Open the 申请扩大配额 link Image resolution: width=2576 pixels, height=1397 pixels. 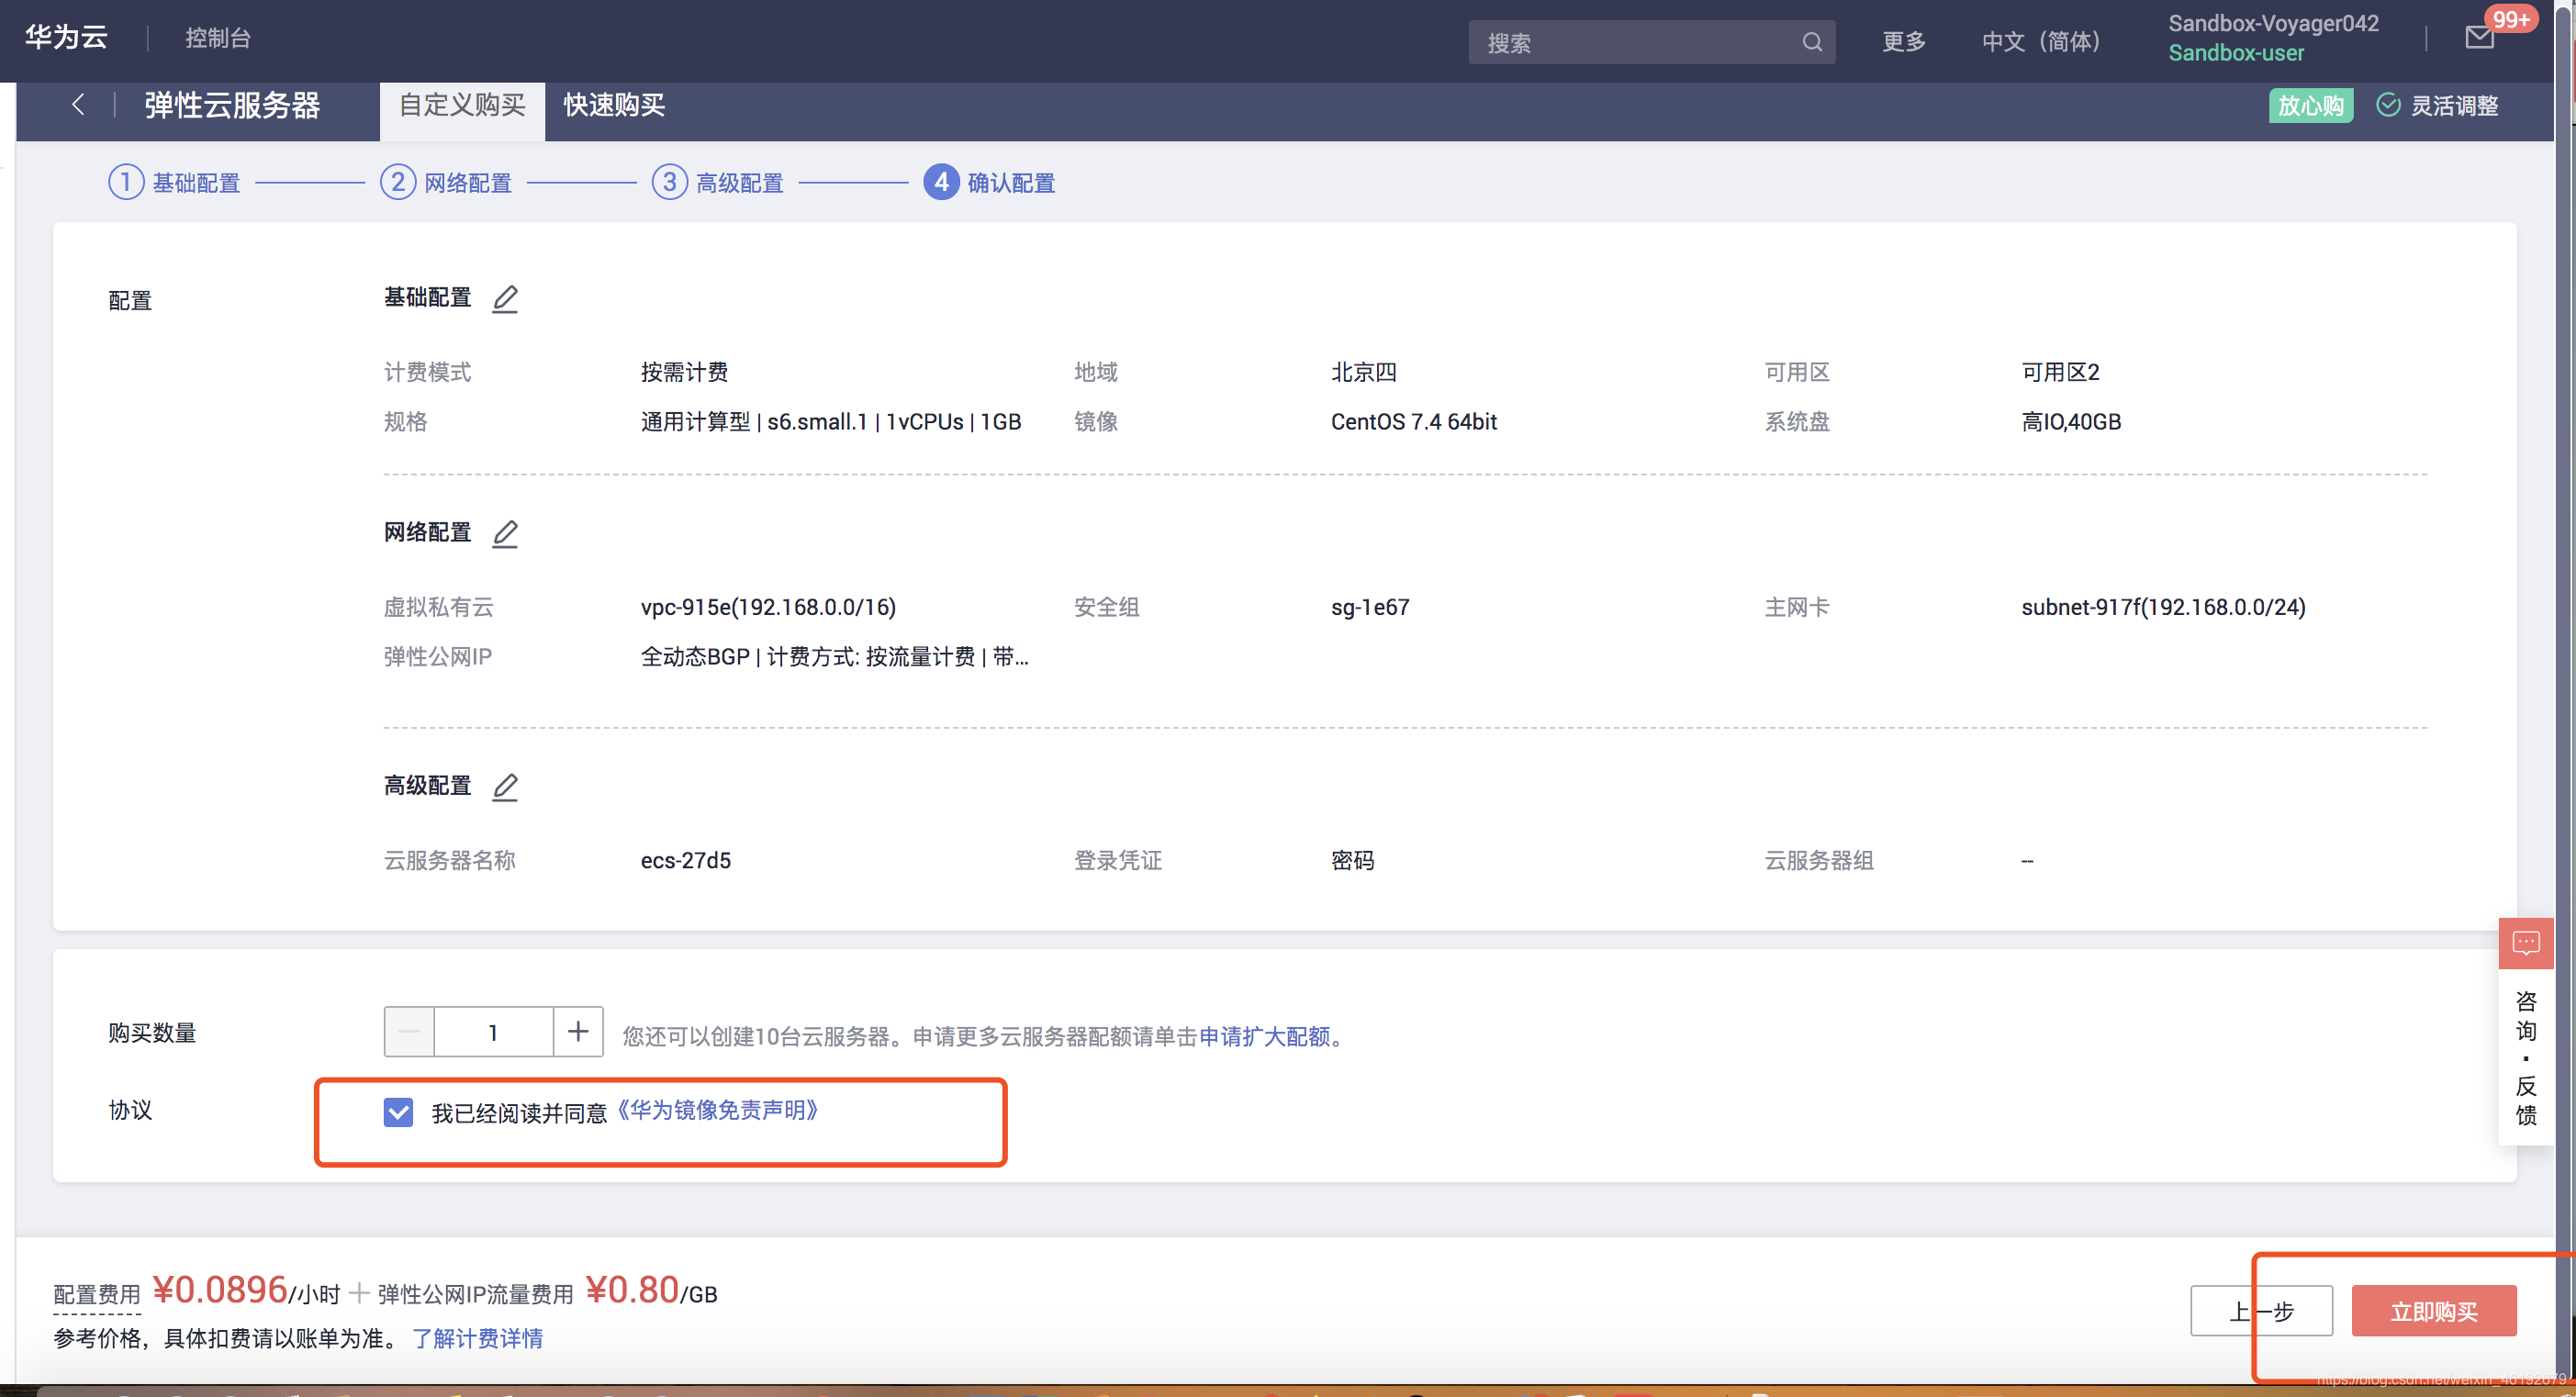click(x=1265, y=1036)
